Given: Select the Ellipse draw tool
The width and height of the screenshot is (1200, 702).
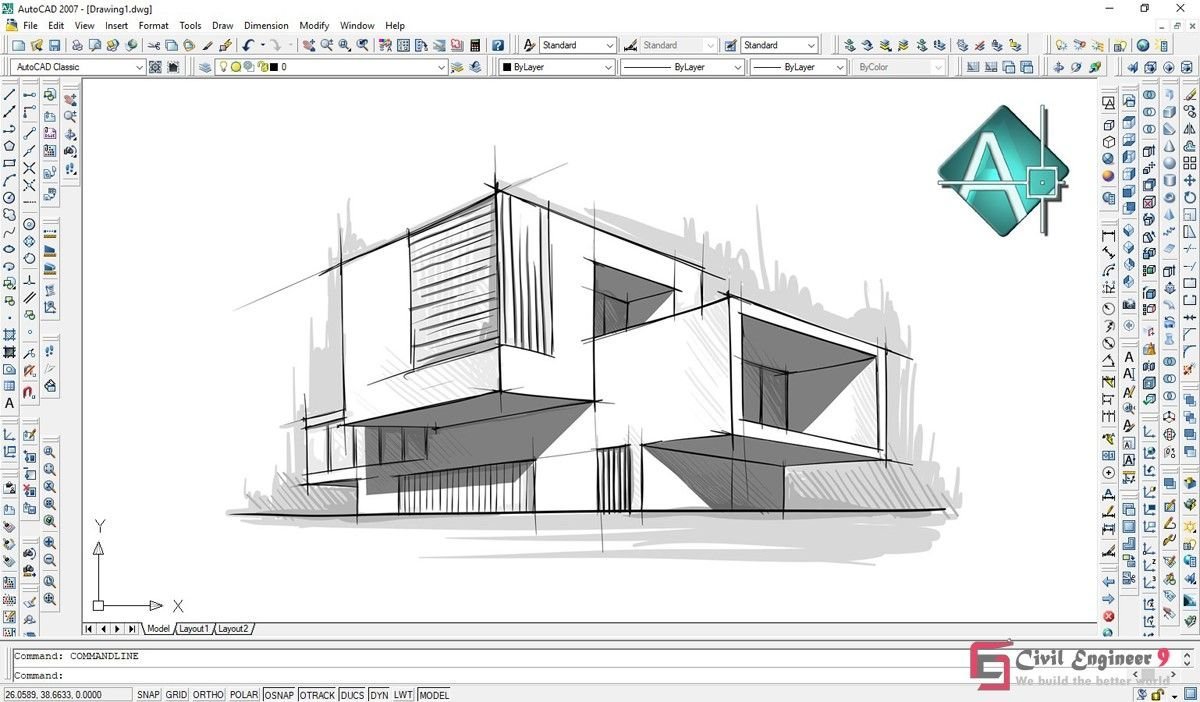Looking at the screenshot, I should (9, 249).
